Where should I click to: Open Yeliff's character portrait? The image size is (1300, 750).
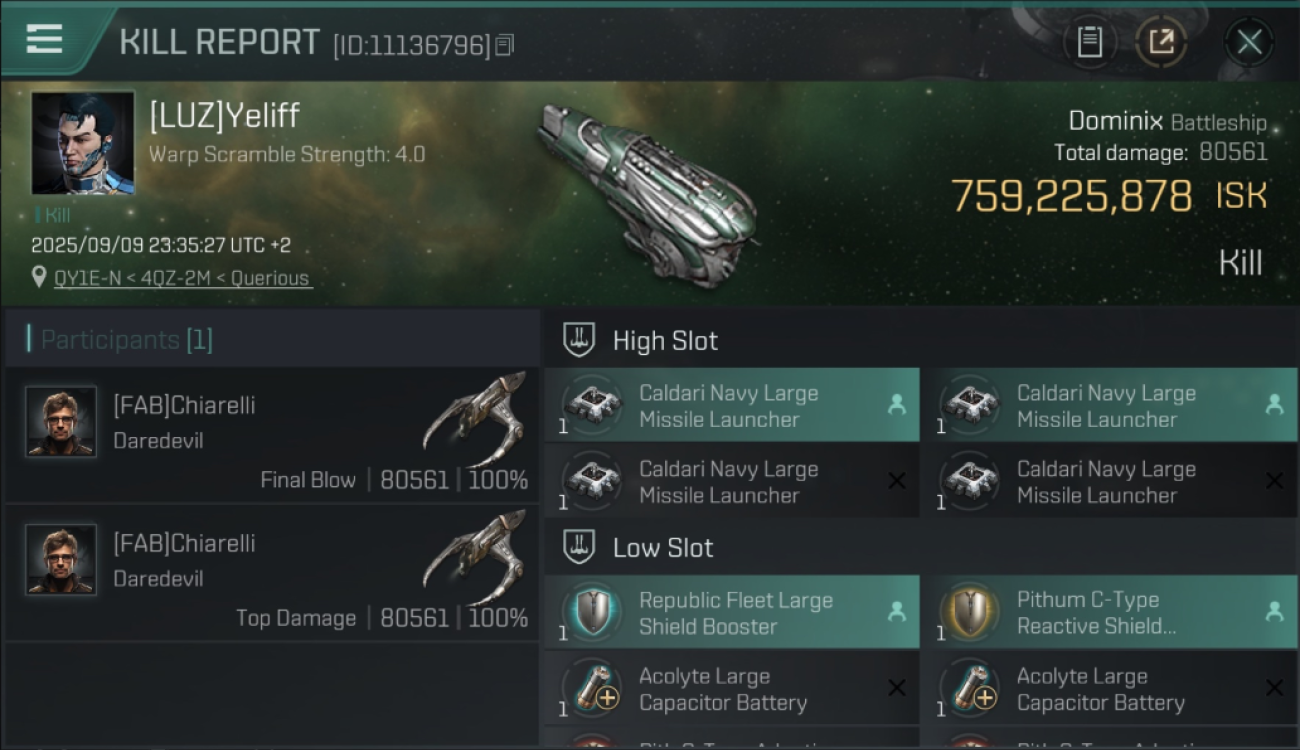point(83,143)
